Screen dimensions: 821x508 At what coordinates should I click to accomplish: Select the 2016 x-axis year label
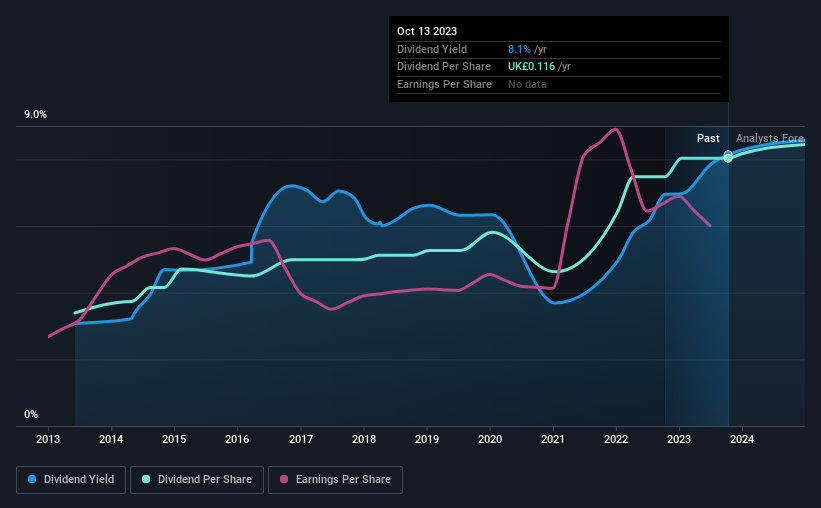point(237,439)
